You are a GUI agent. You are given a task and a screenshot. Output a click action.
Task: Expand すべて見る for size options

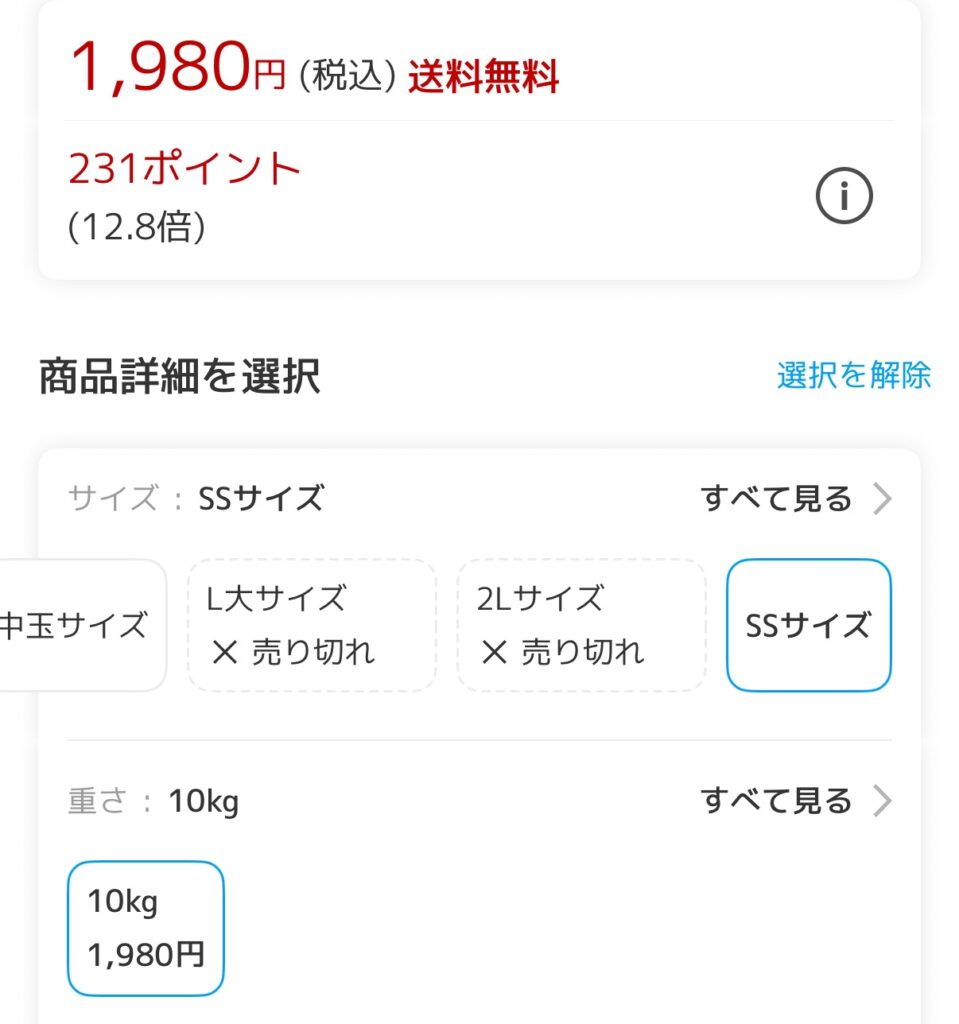776,498
